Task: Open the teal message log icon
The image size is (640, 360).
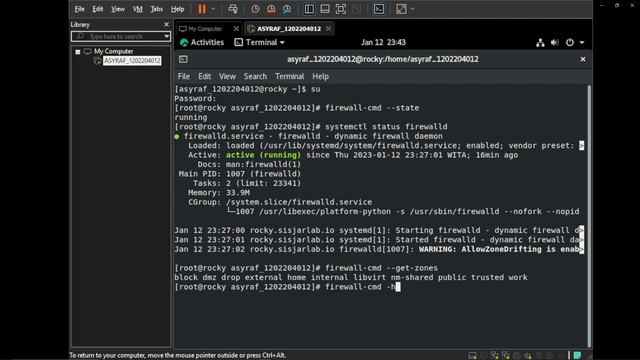Action: point(577,356)
